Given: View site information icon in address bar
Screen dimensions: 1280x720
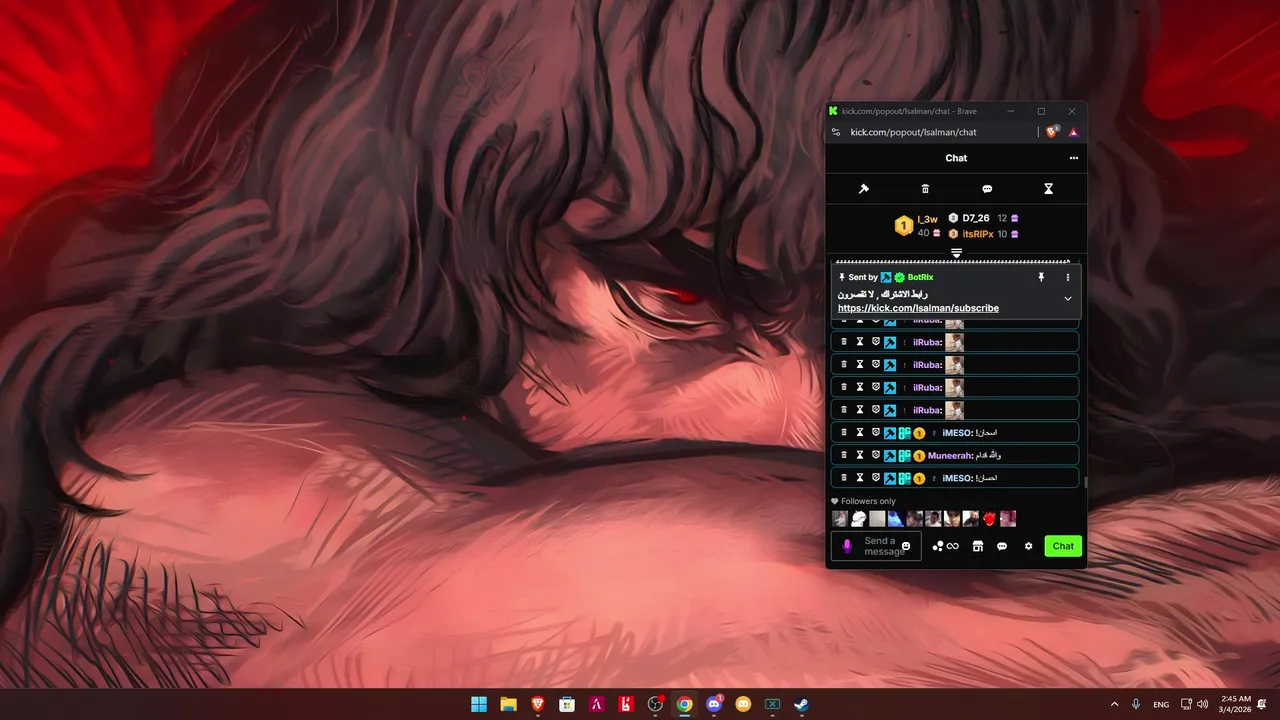Looking at the screenshot, I should [836, 132].
